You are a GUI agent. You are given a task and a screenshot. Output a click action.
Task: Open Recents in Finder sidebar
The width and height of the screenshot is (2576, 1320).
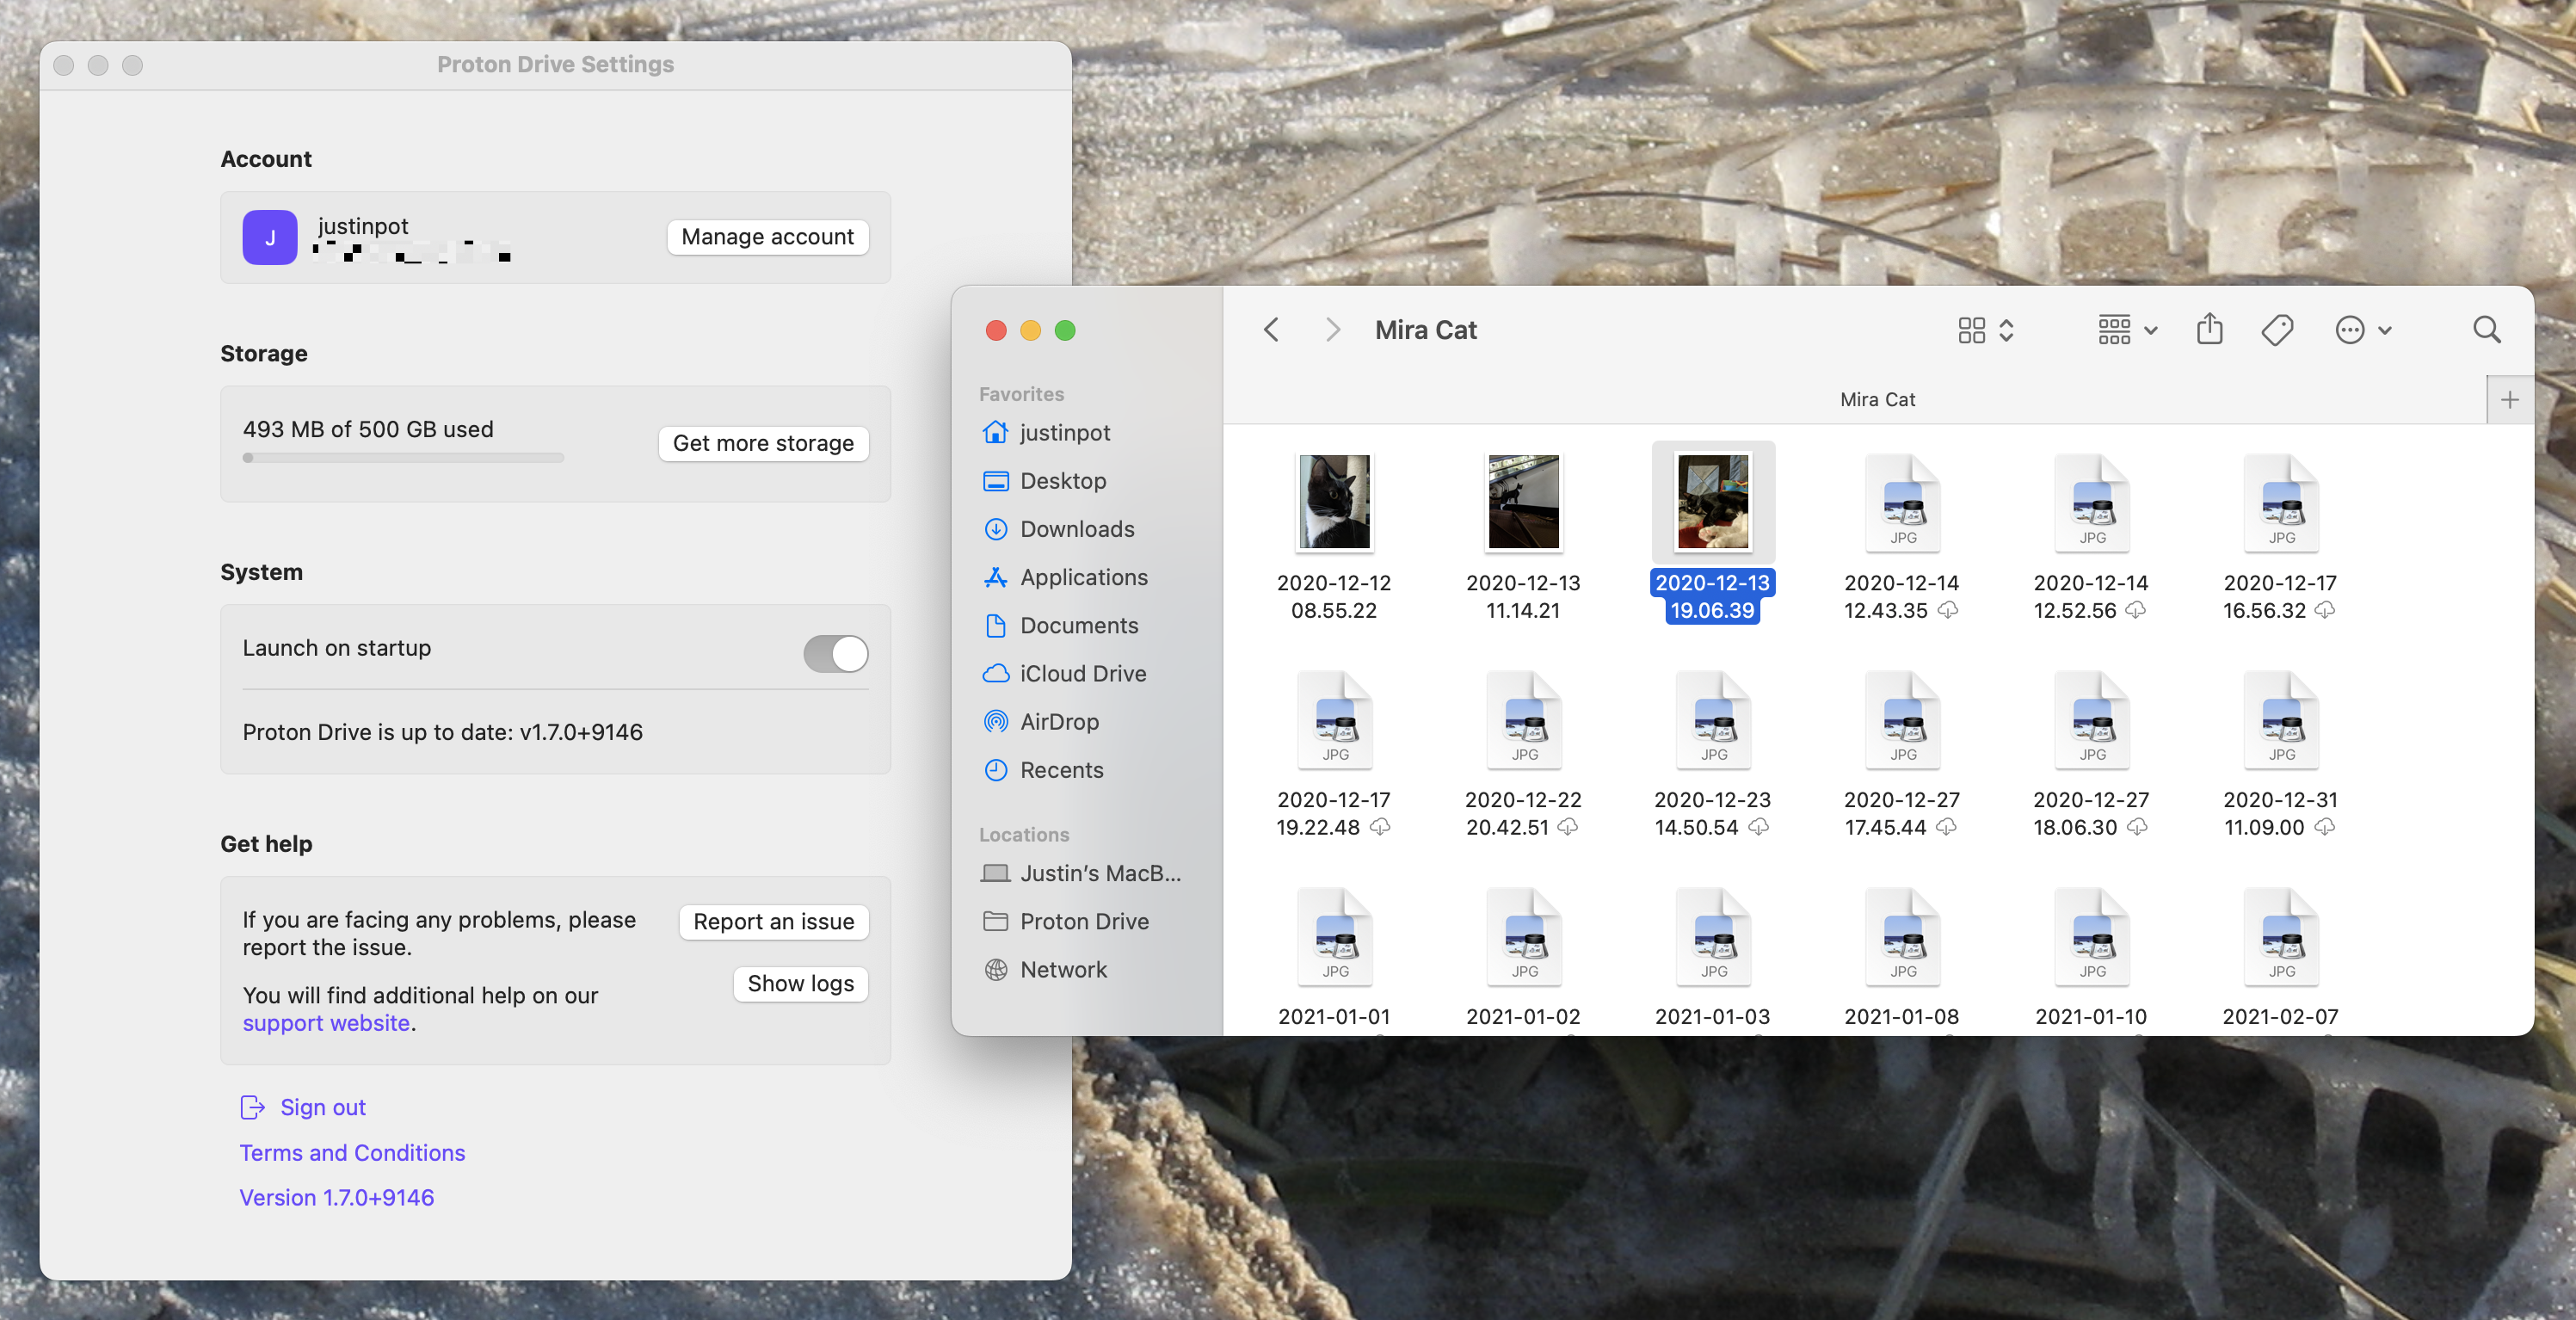[1042, 770]
